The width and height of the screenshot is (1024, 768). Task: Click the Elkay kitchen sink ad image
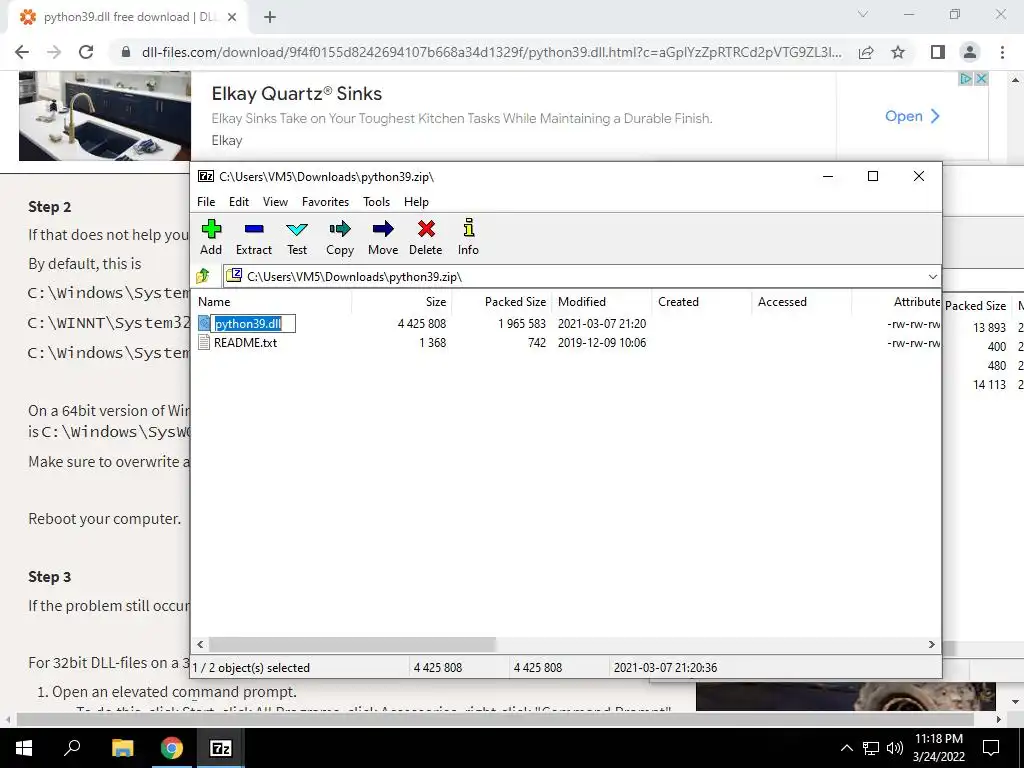coord(104,116)
